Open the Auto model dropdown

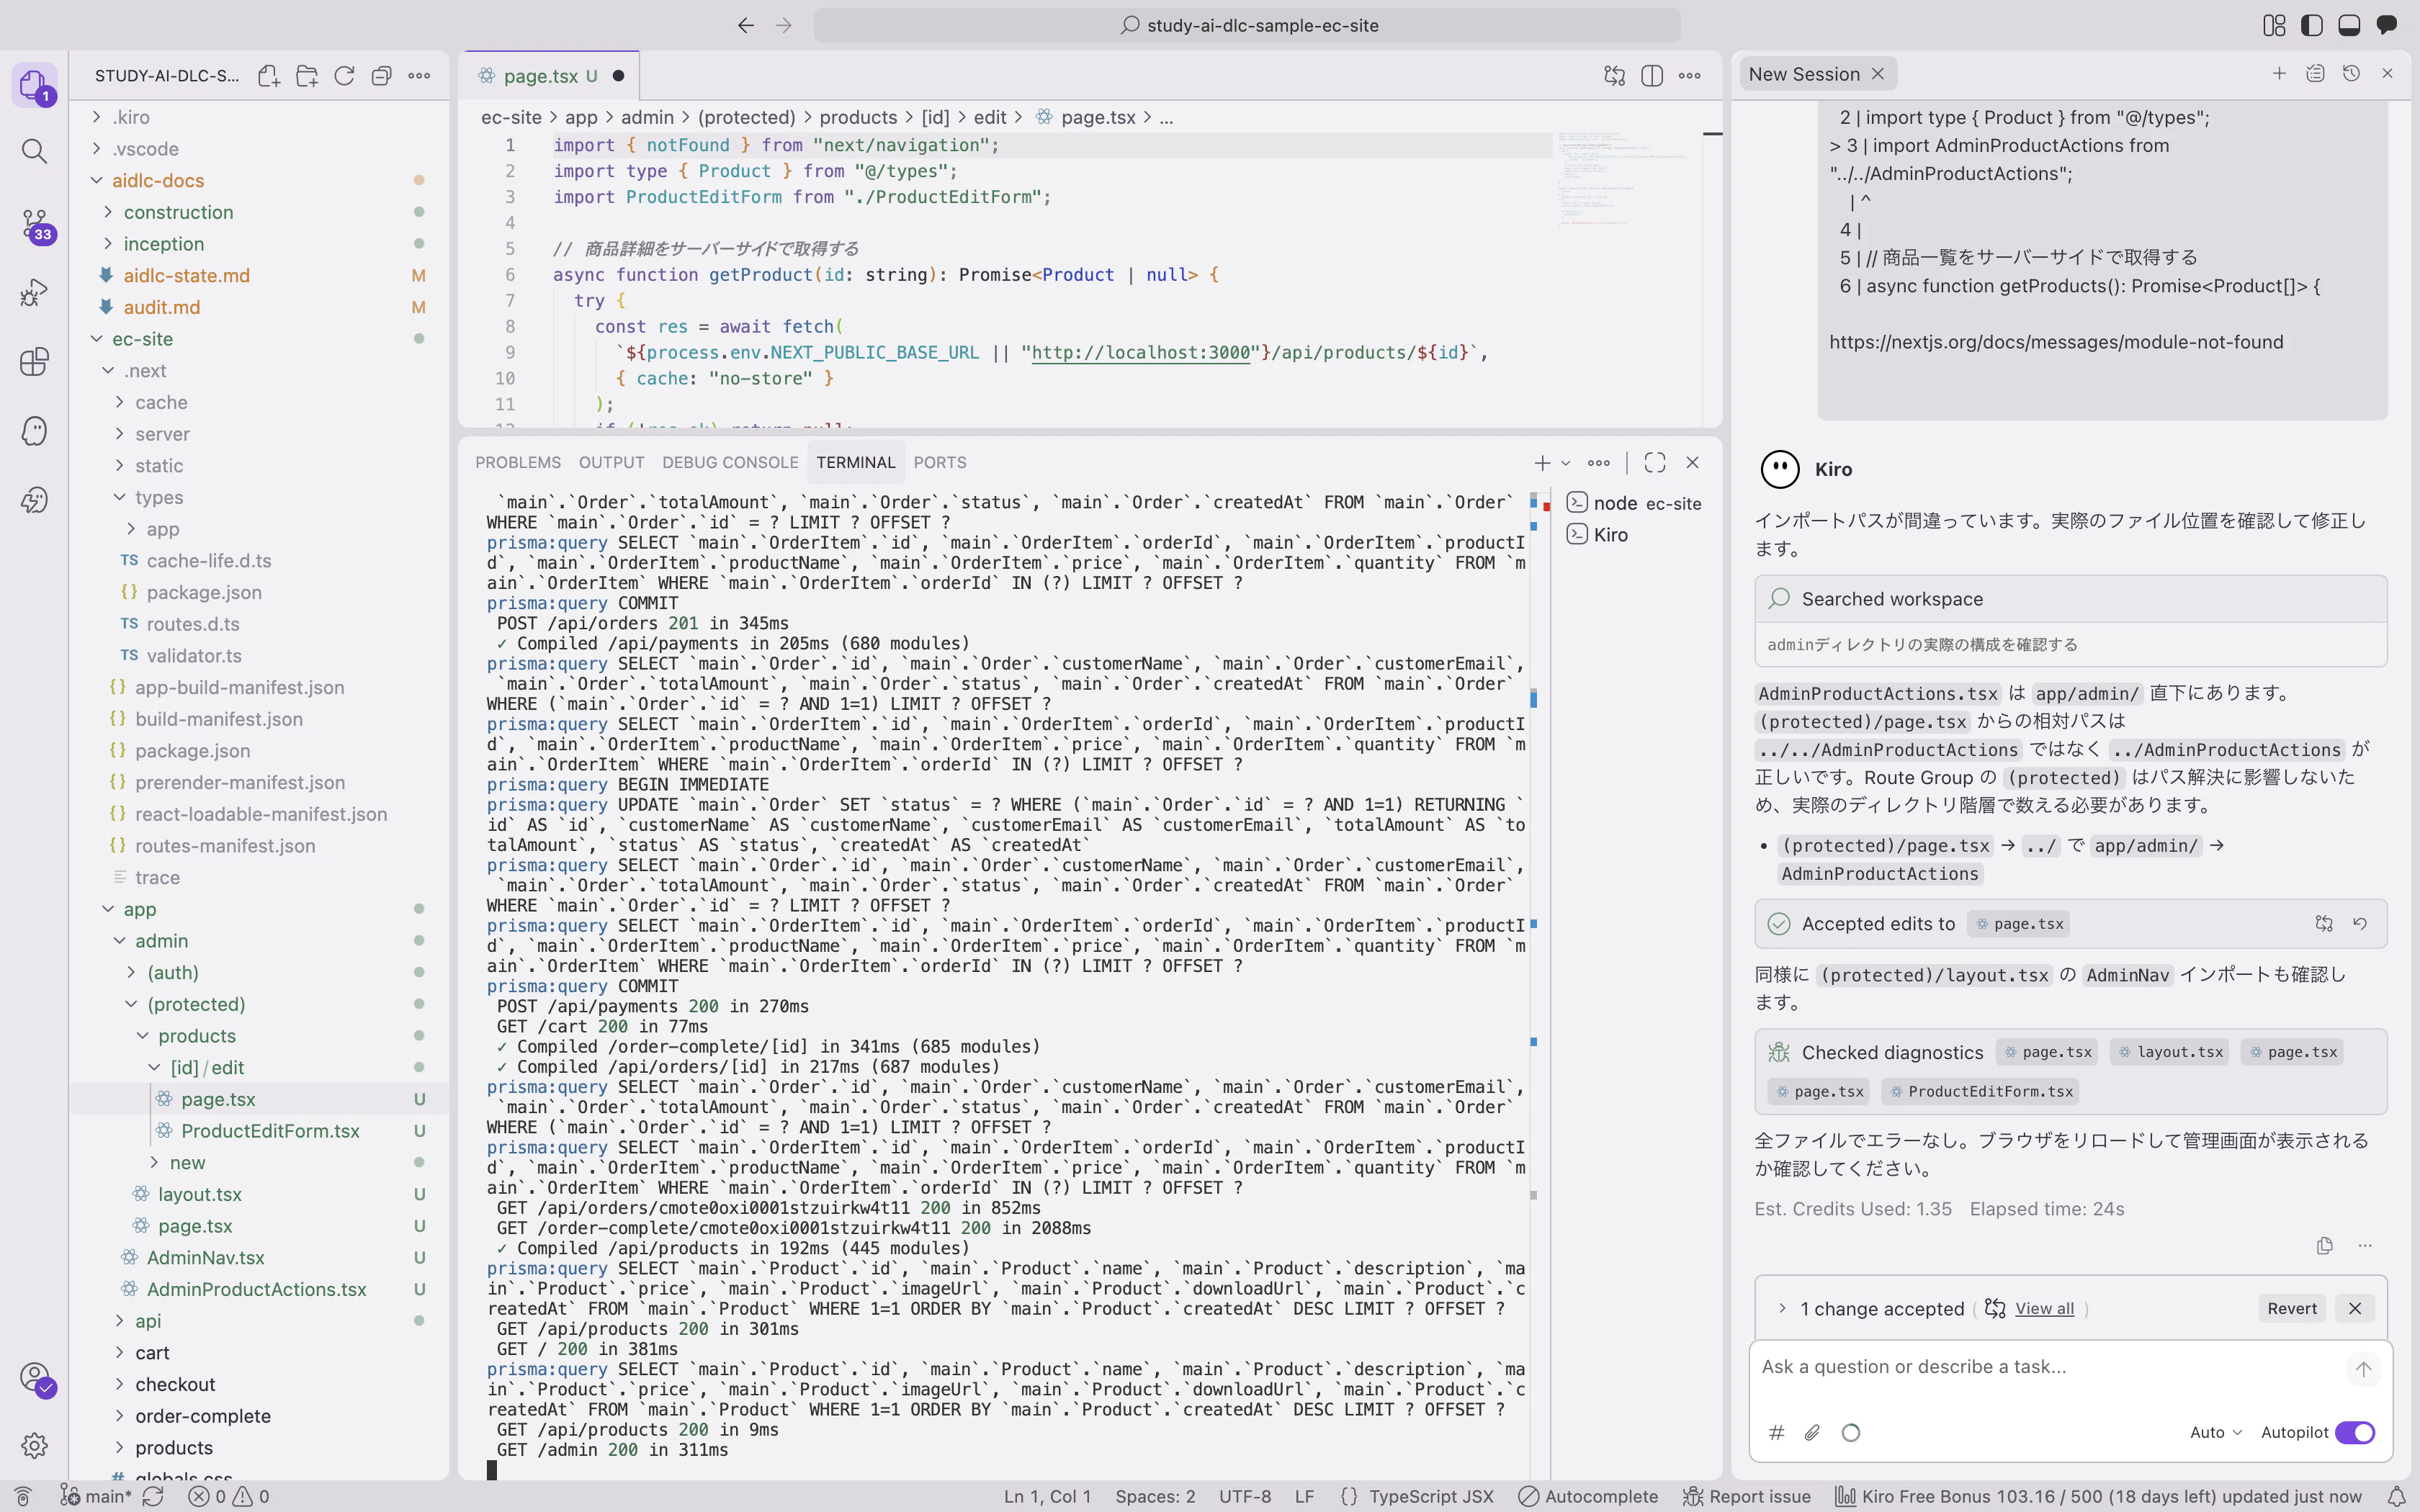[x=2216, y=1433]
